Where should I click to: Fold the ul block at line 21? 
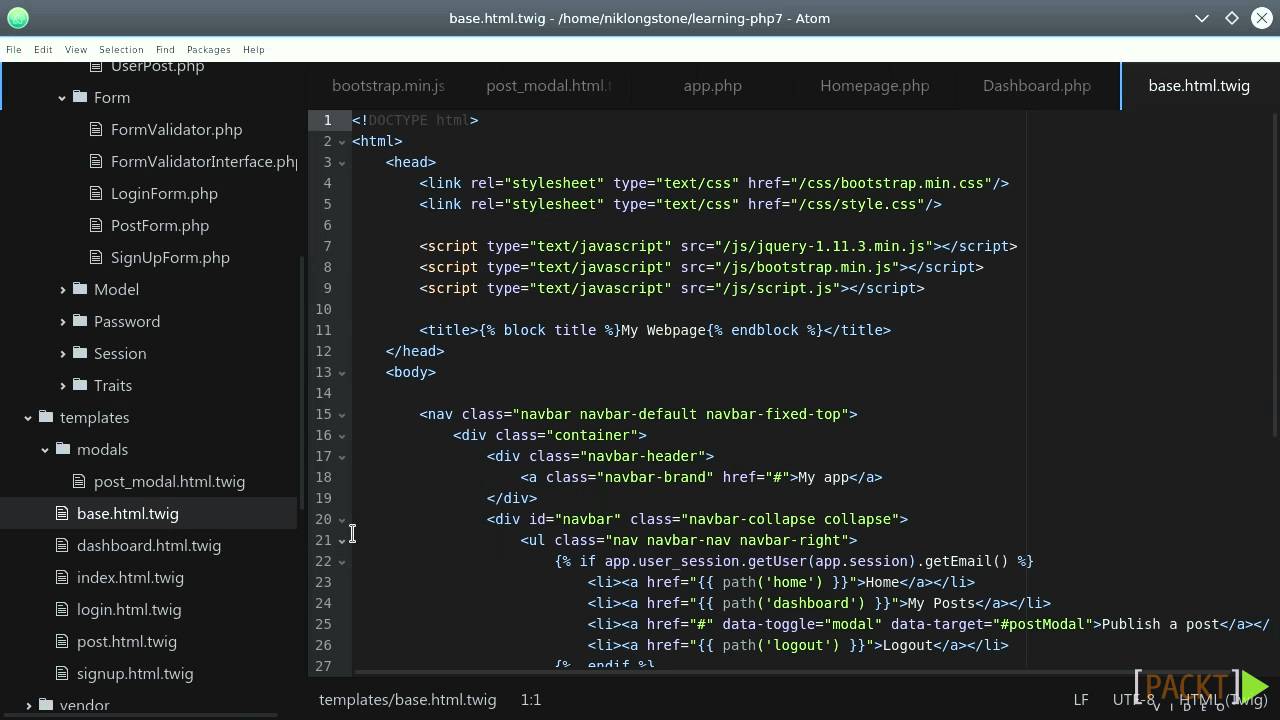pos(342,540)
